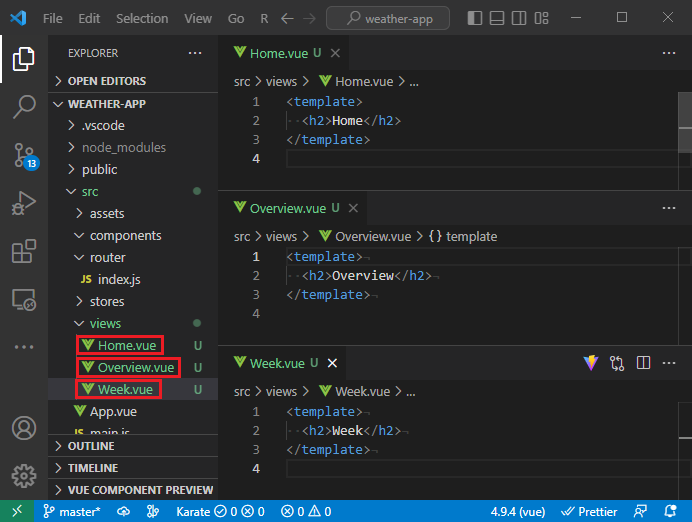The height and width of the screenshot is (522, 692).
Task: Click the VS Code logo icon
Action: (18, 18)
